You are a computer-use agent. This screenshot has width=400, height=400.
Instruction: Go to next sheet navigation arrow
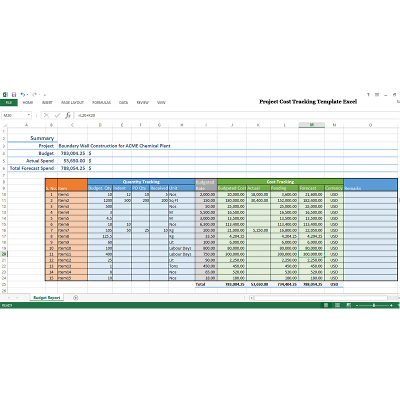tap(17, 298)
